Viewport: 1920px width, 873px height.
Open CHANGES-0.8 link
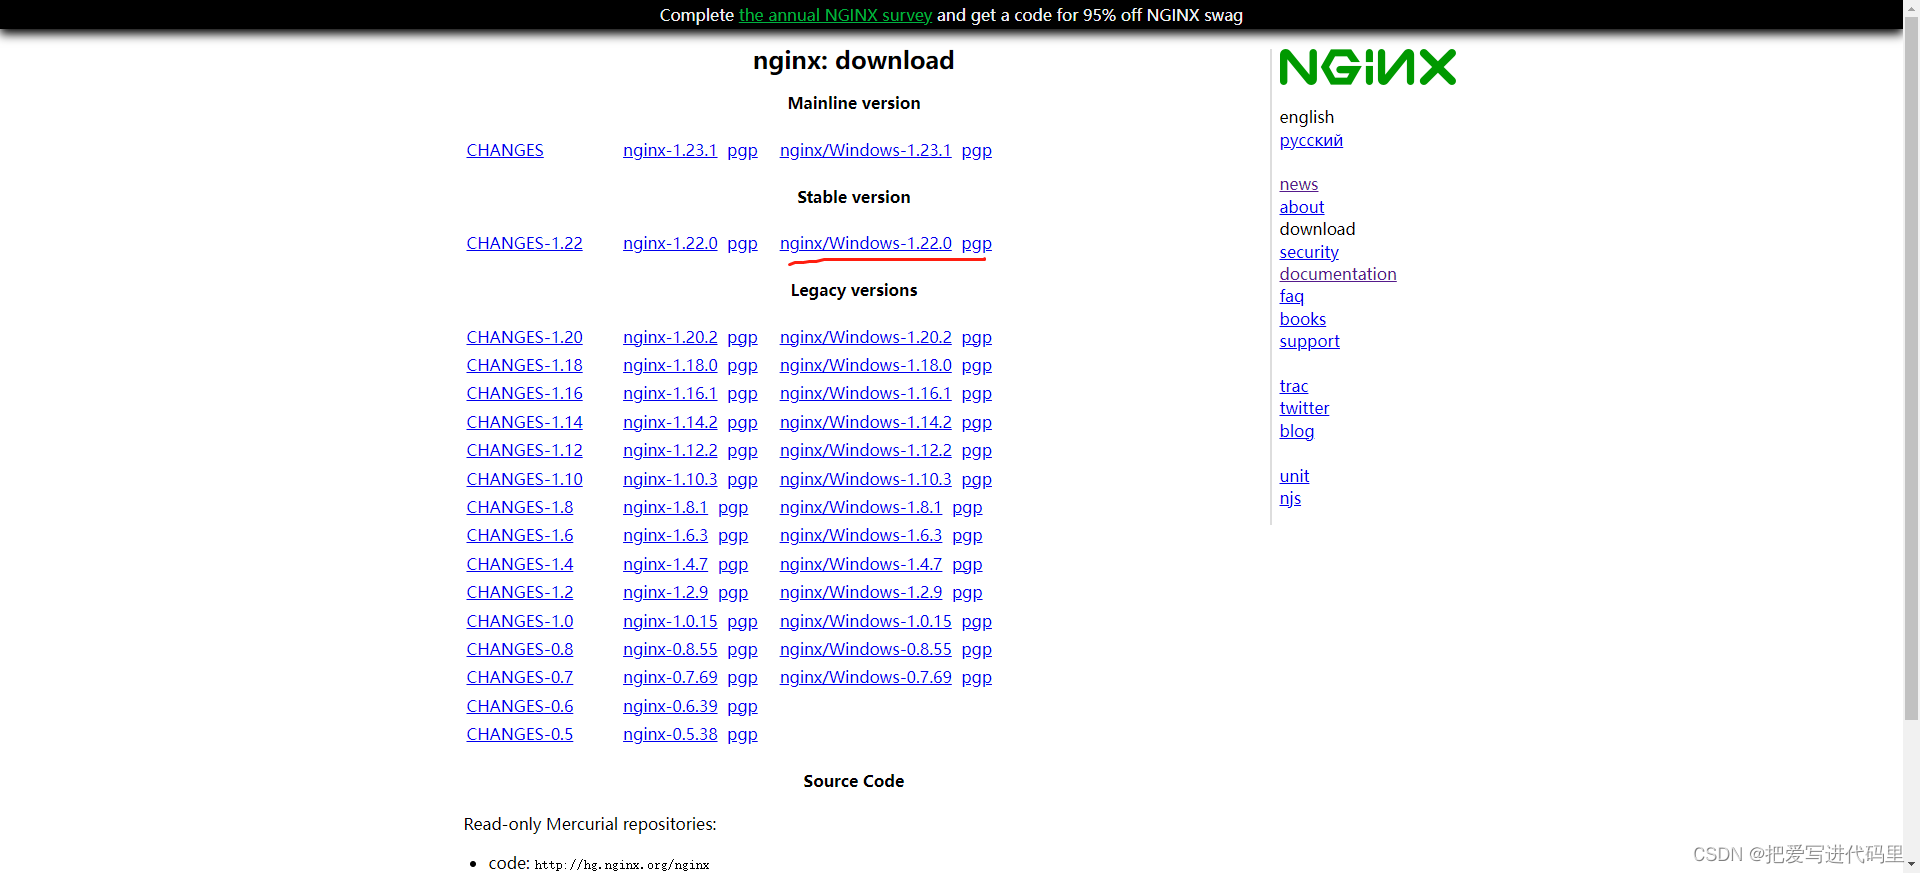coord(520,649)
